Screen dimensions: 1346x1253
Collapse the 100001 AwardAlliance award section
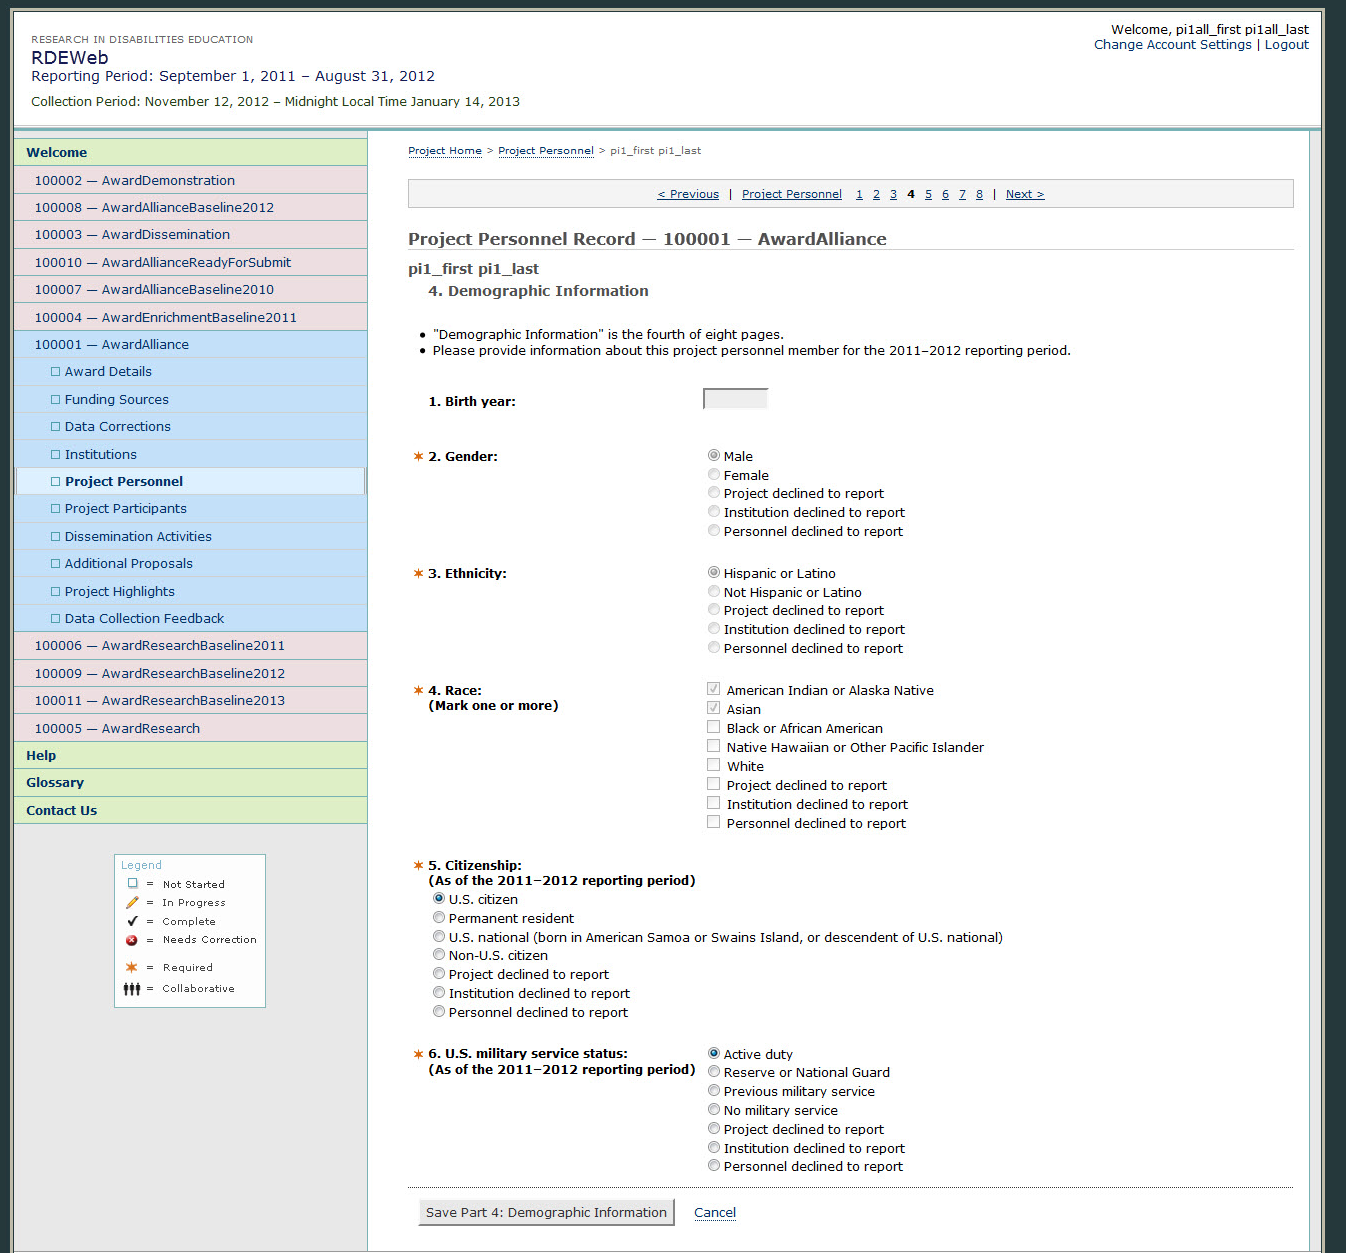(x=111, y=345)
